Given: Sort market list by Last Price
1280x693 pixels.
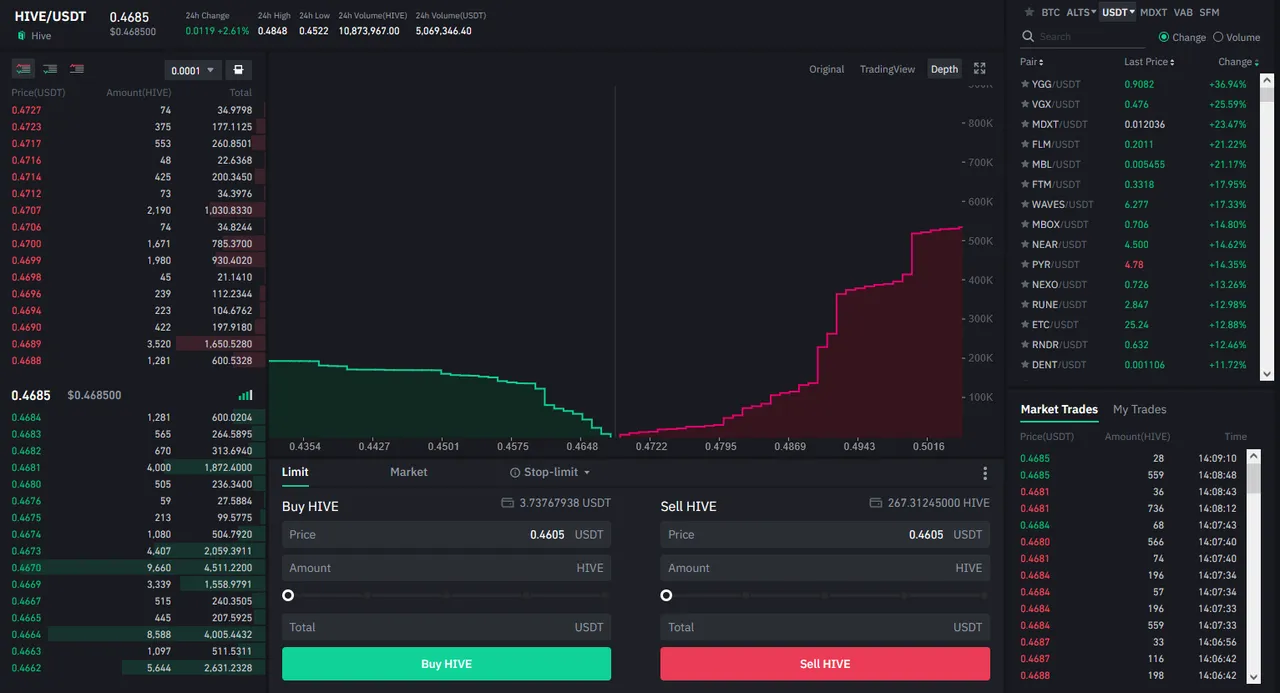Looking at the screenshot, I should tap(1149, 62).
